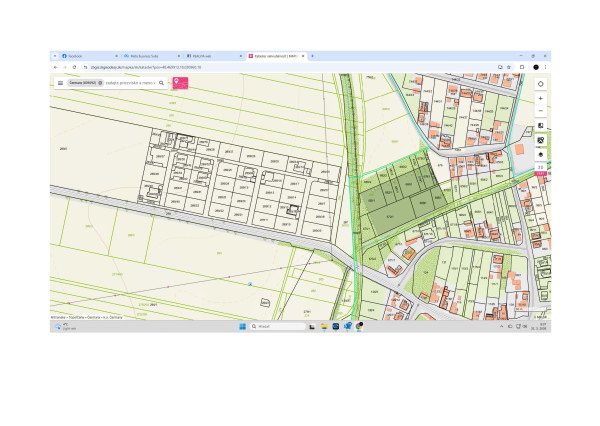Viewport: 600px width, 426px height.
Task: Click the parcel search input field
Action: [x=132, y=83]
